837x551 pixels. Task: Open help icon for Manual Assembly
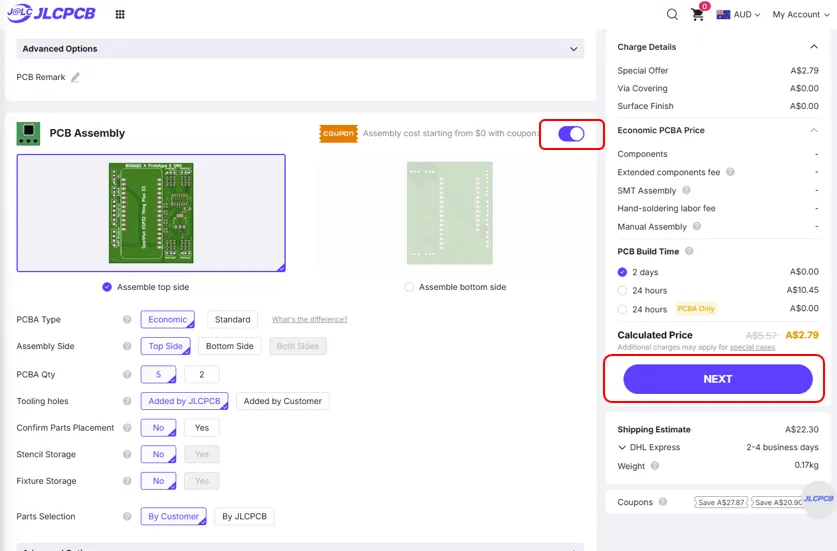697,226
